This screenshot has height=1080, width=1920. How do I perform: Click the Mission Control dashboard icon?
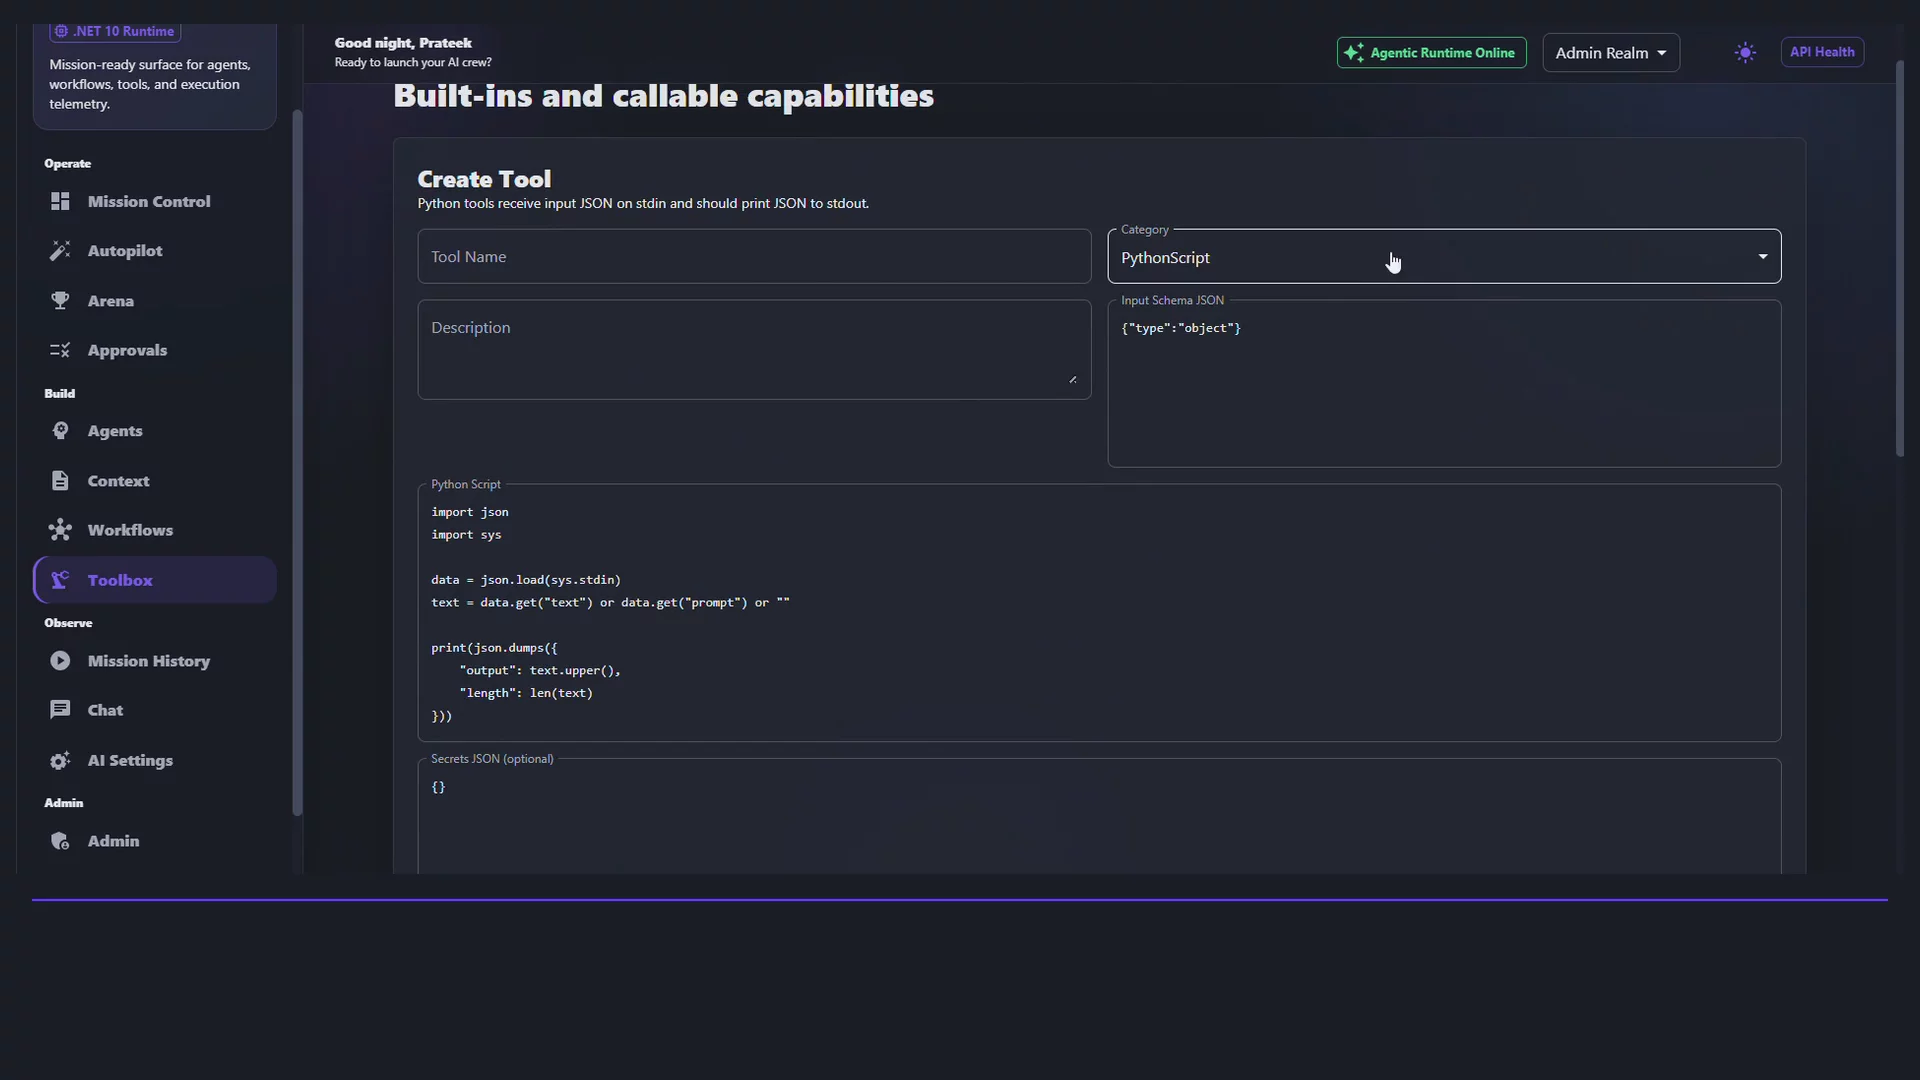pyautogui.click(x=60, y=201)
